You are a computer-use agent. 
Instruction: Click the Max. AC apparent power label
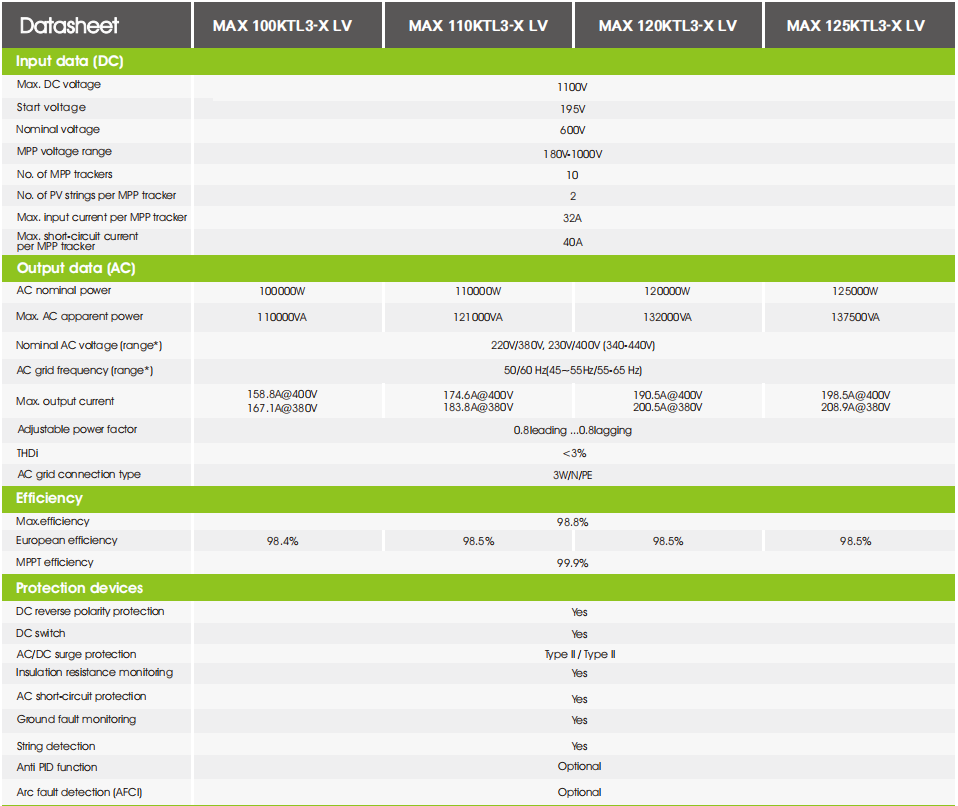[79, 317]
